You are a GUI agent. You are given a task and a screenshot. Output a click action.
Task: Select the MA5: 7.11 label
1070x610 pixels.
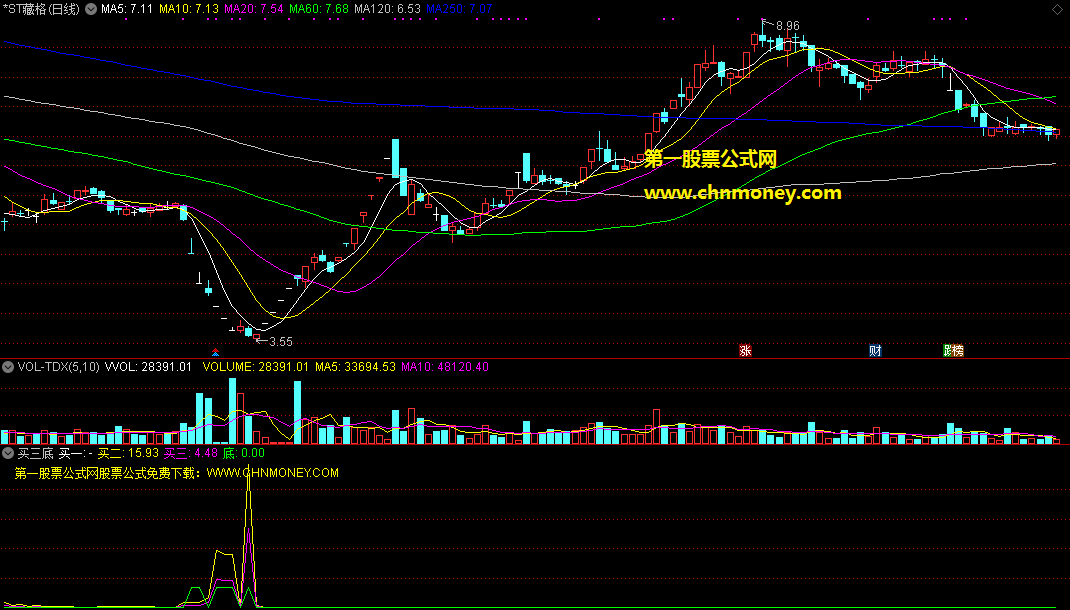pos(127,9)
